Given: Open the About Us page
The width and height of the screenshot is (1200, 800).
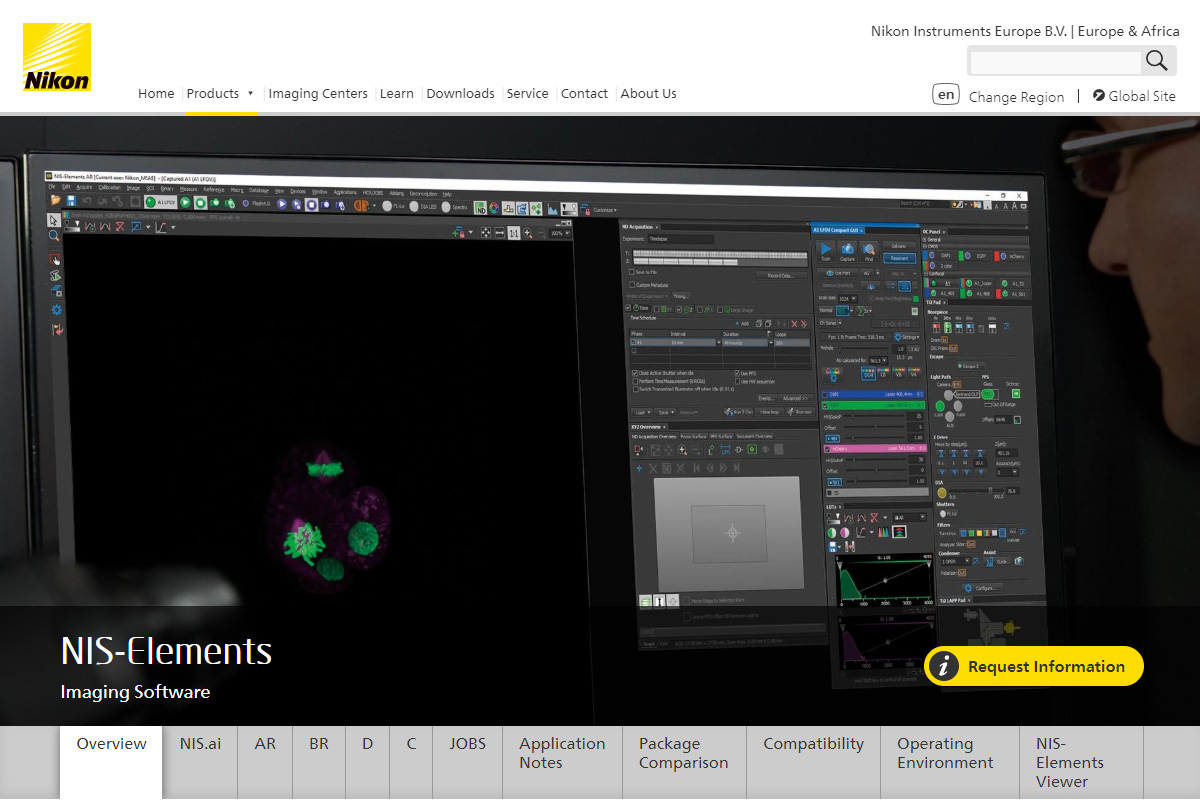Looking at the screenshot, I should coord(648,94).
